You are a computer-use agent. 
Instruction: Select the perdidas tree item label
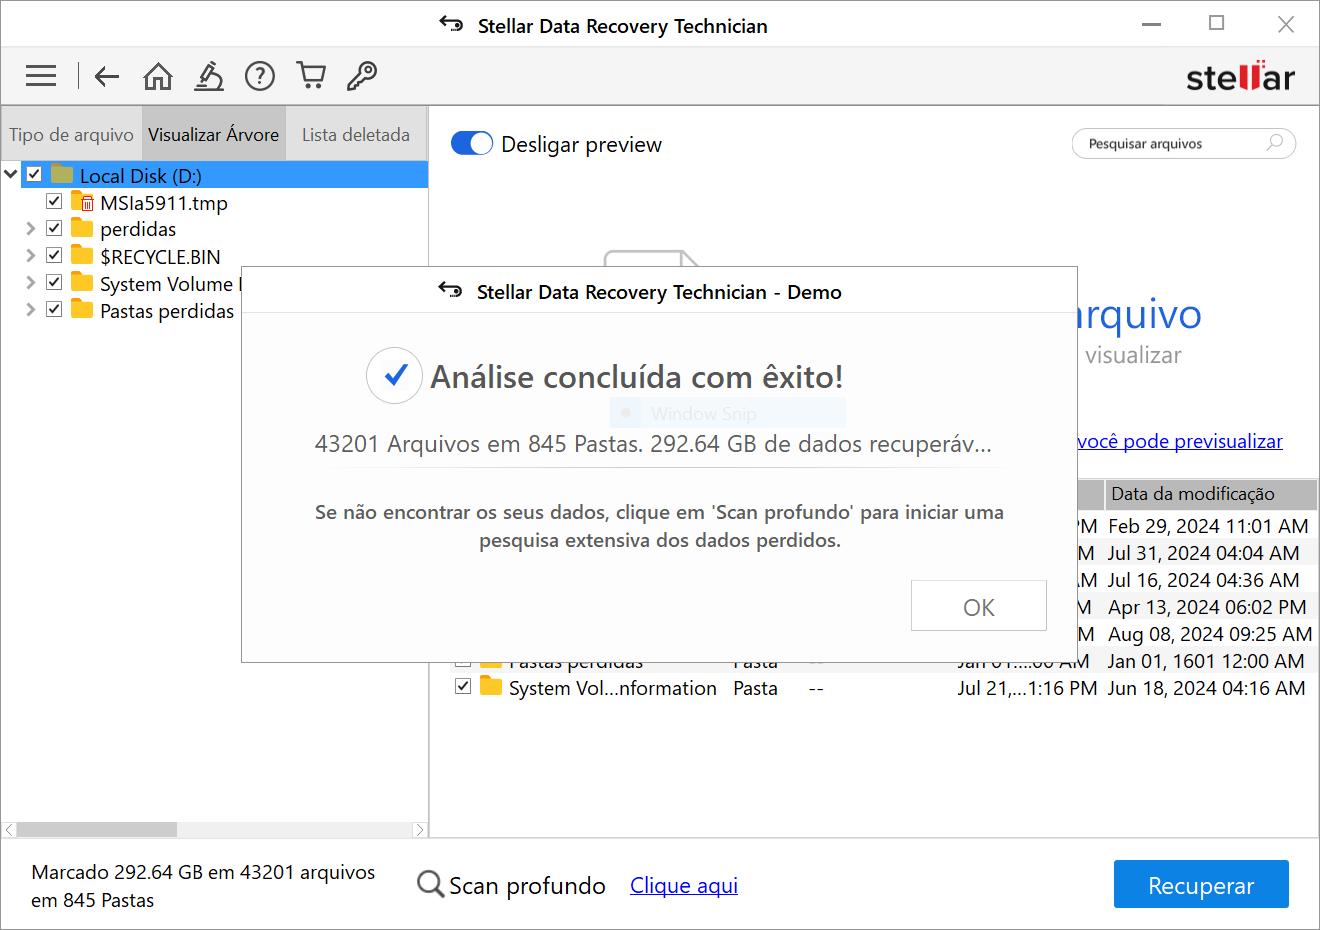point(138,230)
